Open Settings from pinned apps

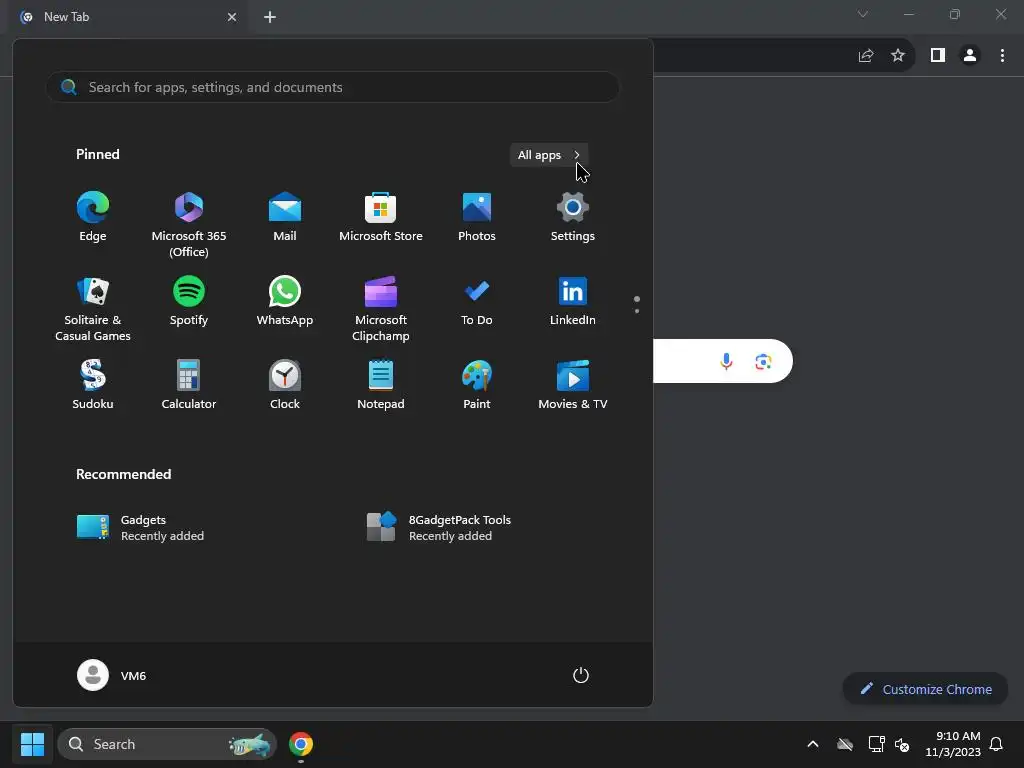[x=573, y=217]
